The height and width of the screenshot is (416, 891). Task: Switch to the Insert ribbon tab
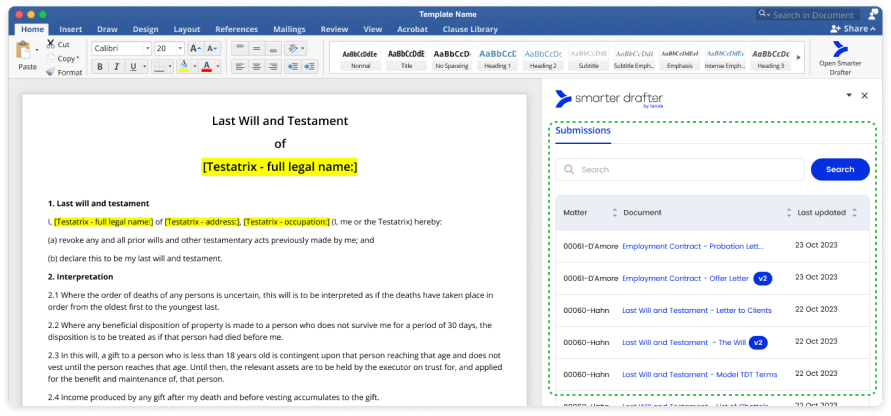71,29
